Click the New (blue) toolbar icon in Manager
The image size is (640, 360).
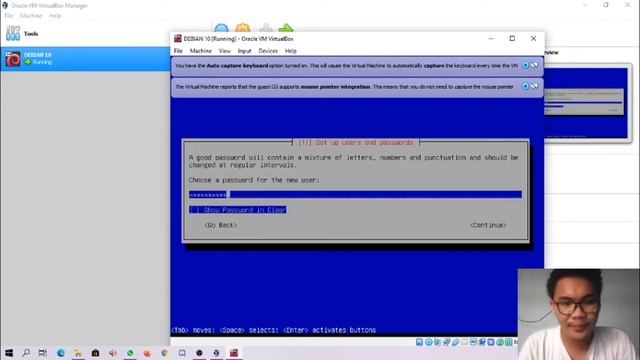(x=221, y=27)
